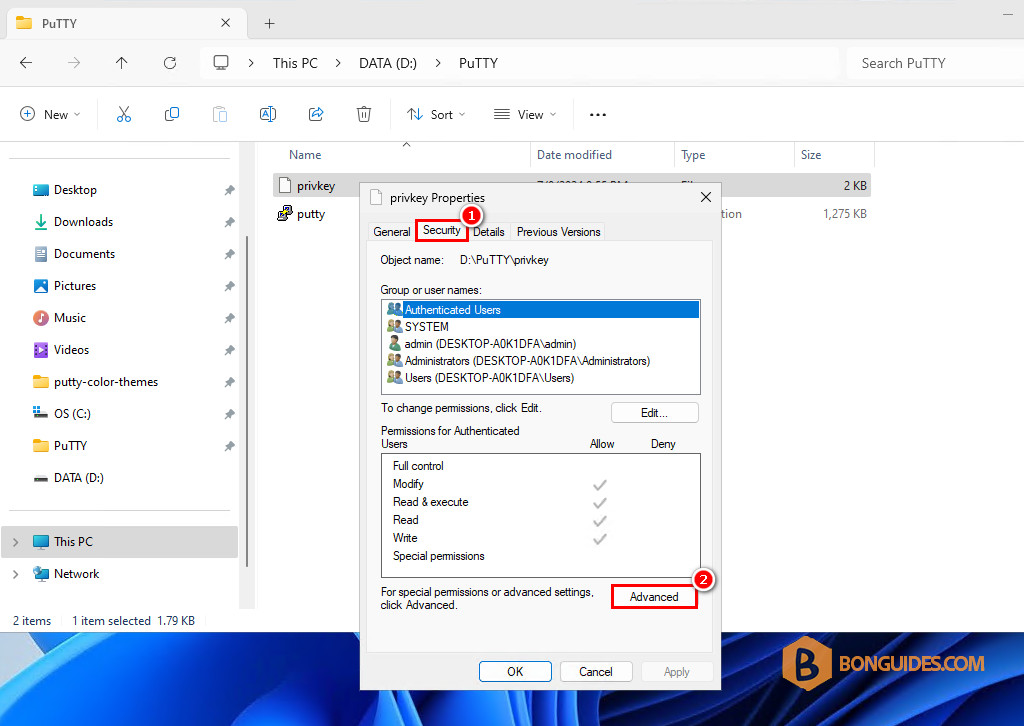Open OS (C:) drive in sidebar

coord(72,414)
